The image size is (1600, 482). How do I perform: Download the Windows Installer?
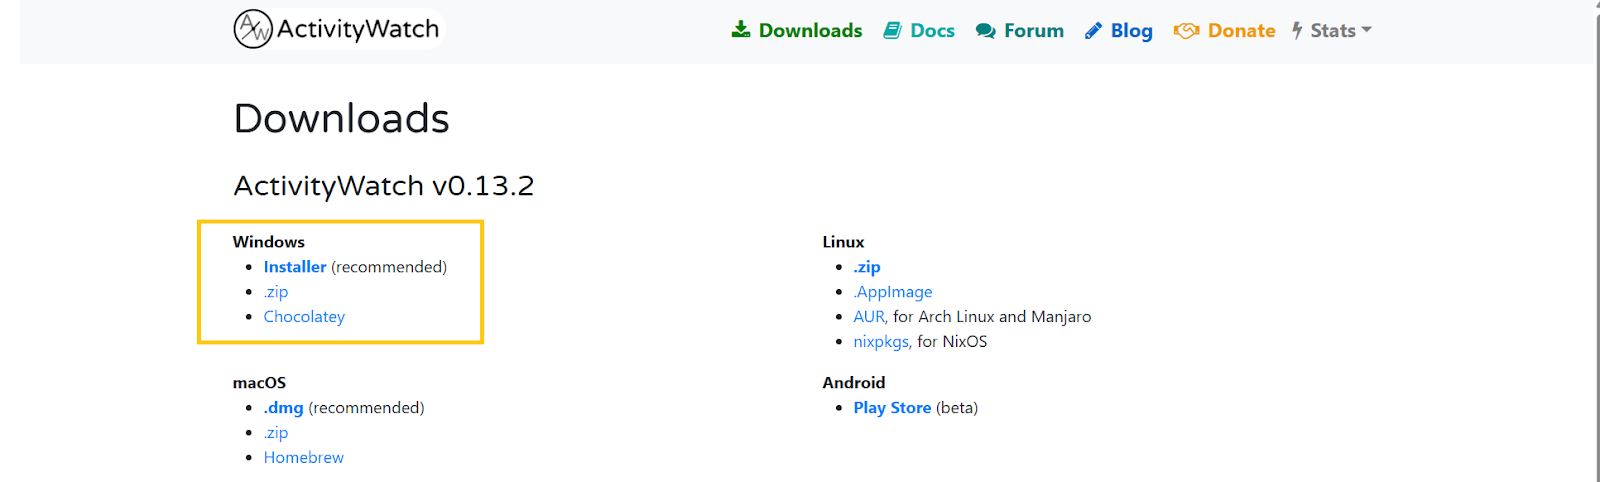(x=295, y=267)
